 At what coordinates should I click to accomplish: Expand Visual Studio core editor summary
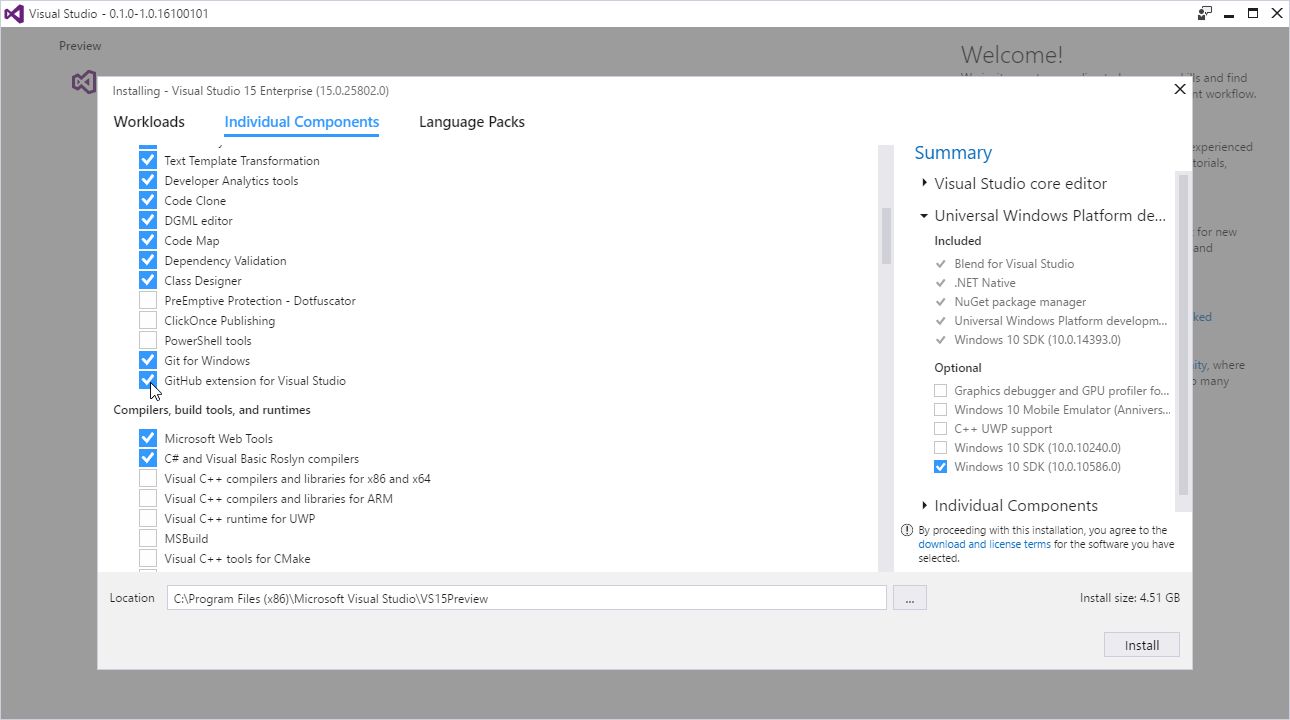coord(924,184)
